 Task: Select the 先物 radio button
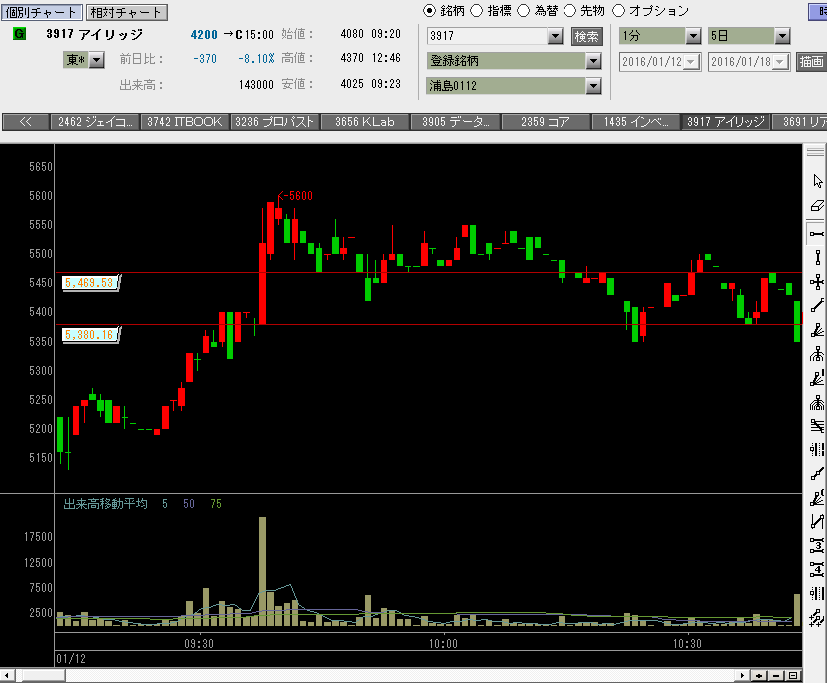[x=570, y=11]
